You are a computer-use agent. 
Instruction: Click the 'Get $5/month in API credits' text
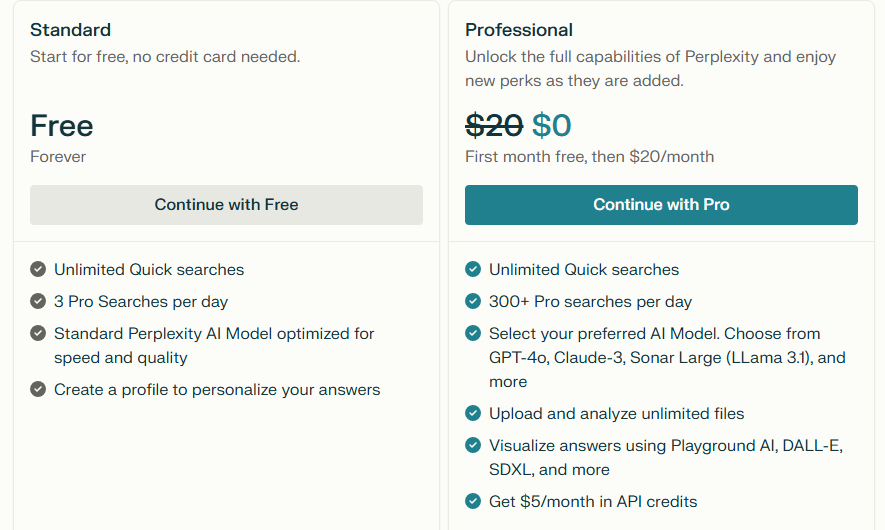point(593,501)
